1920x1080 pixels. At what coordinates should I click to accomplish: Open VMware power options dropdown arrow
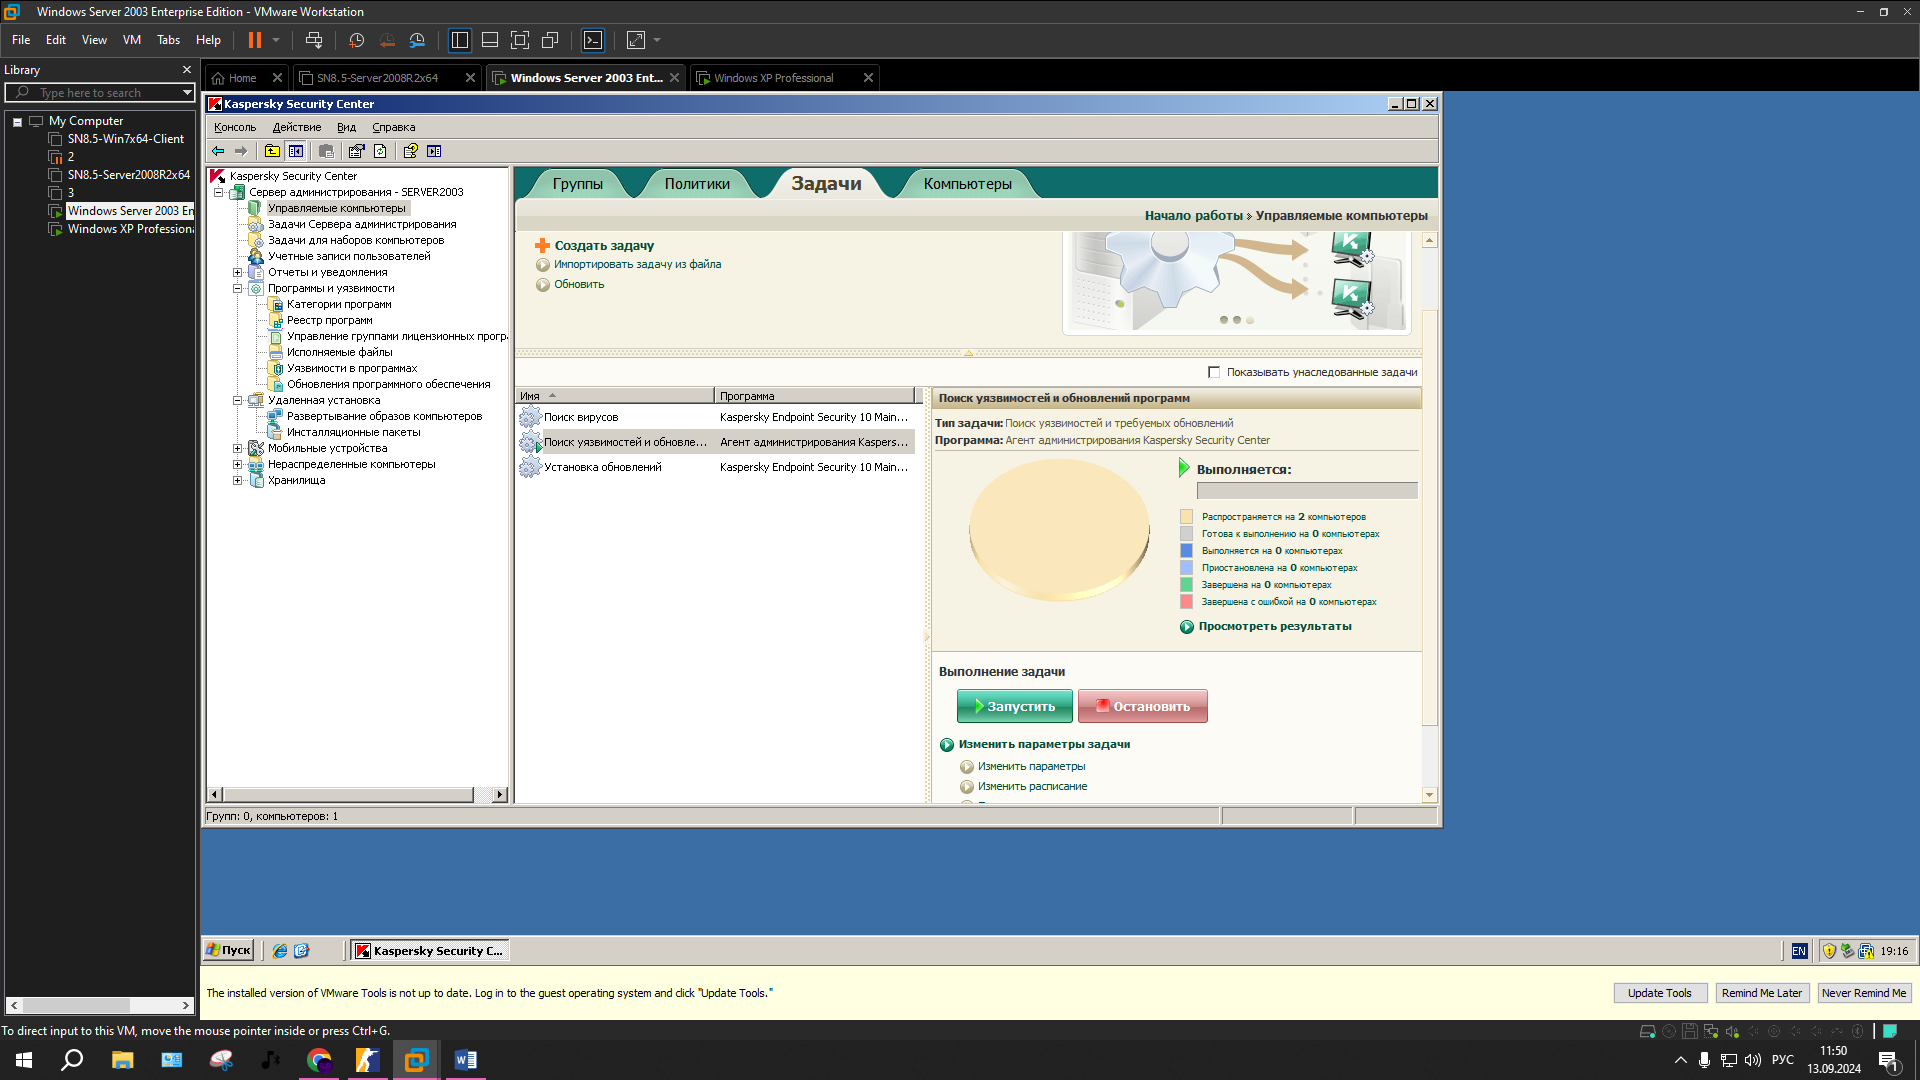[276, 40]
